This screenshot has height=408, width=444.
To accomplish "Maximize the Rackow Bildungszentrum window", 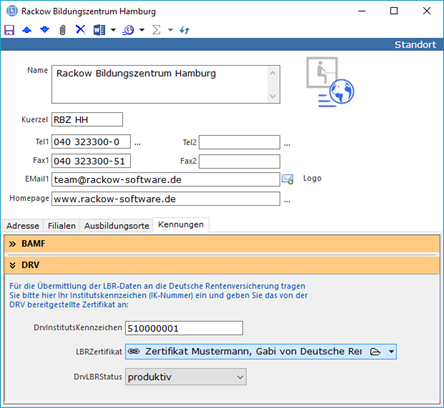I will click(x=394, y=11).
